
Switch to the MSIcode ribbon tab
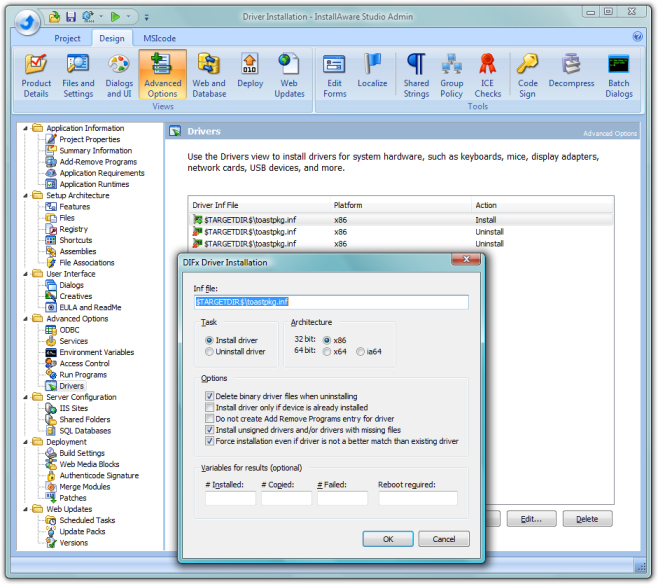159,38
